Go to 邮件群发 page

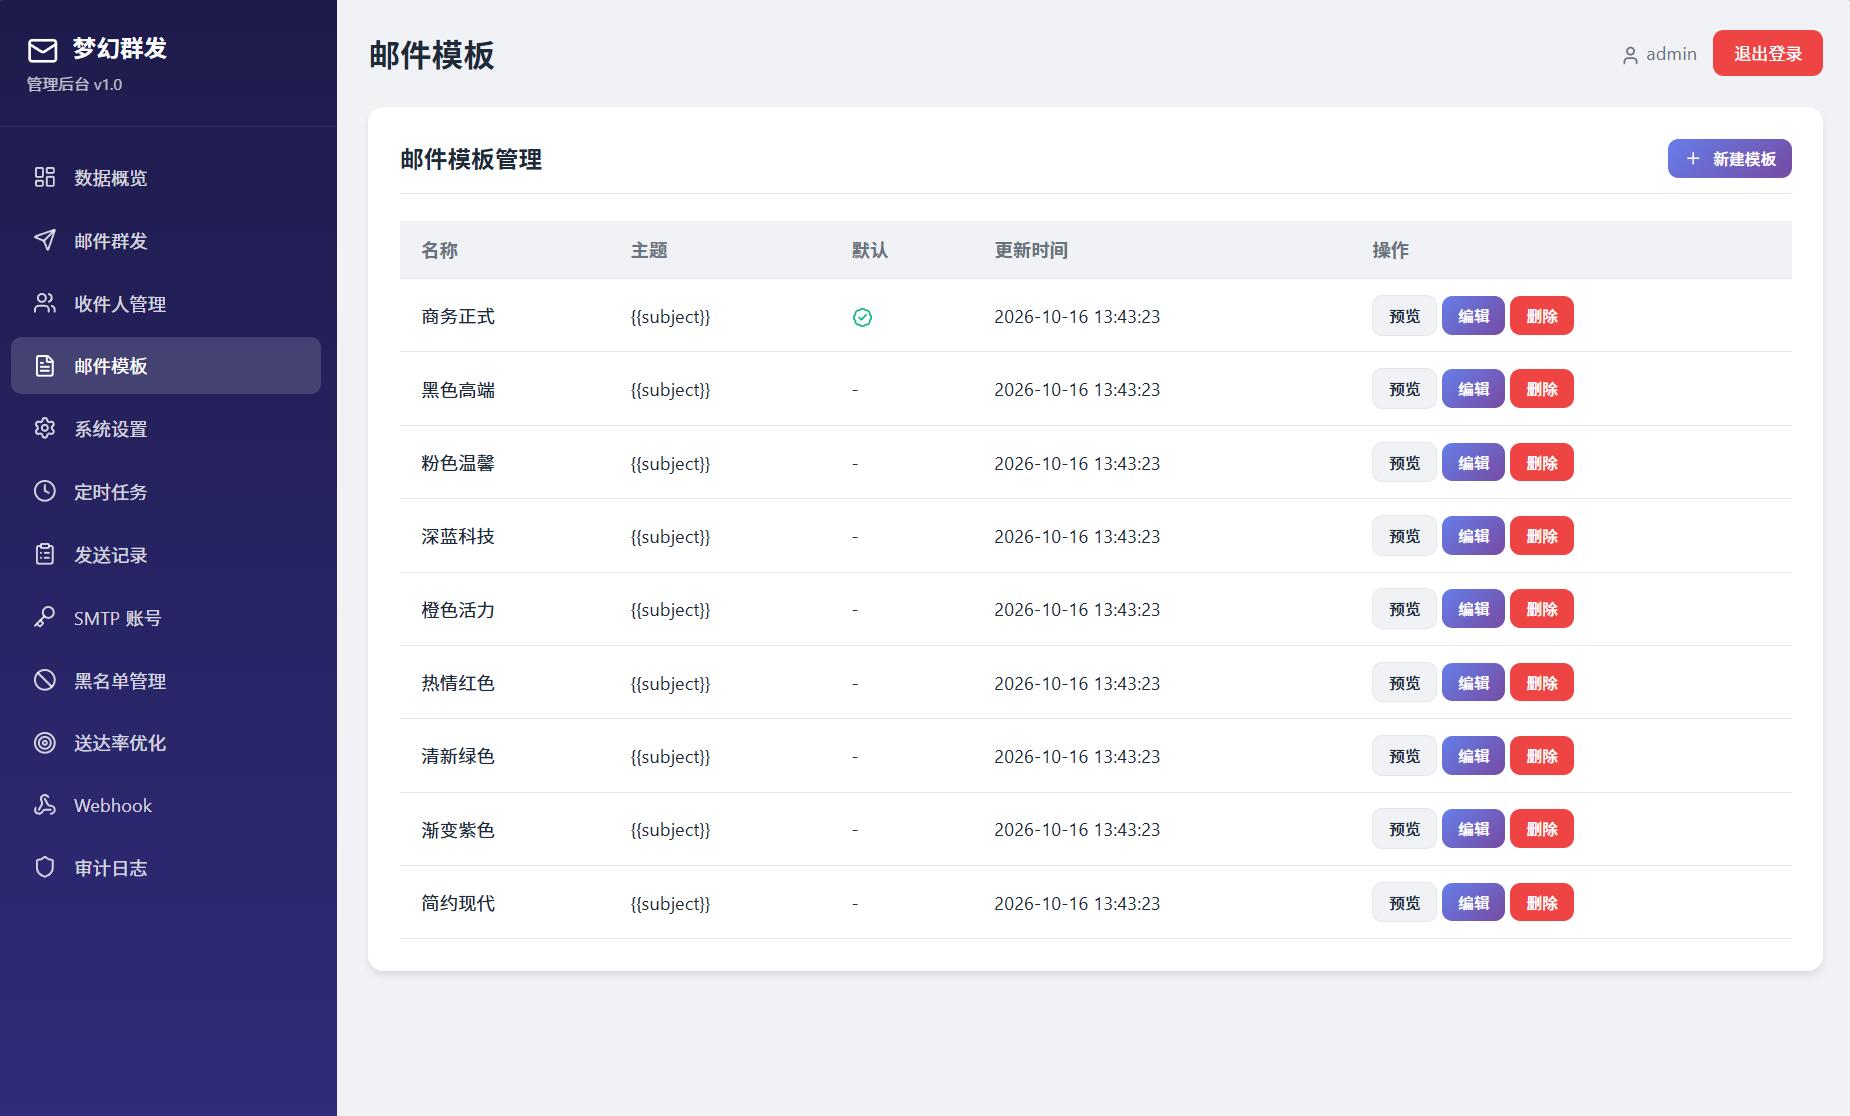point(166,240)
